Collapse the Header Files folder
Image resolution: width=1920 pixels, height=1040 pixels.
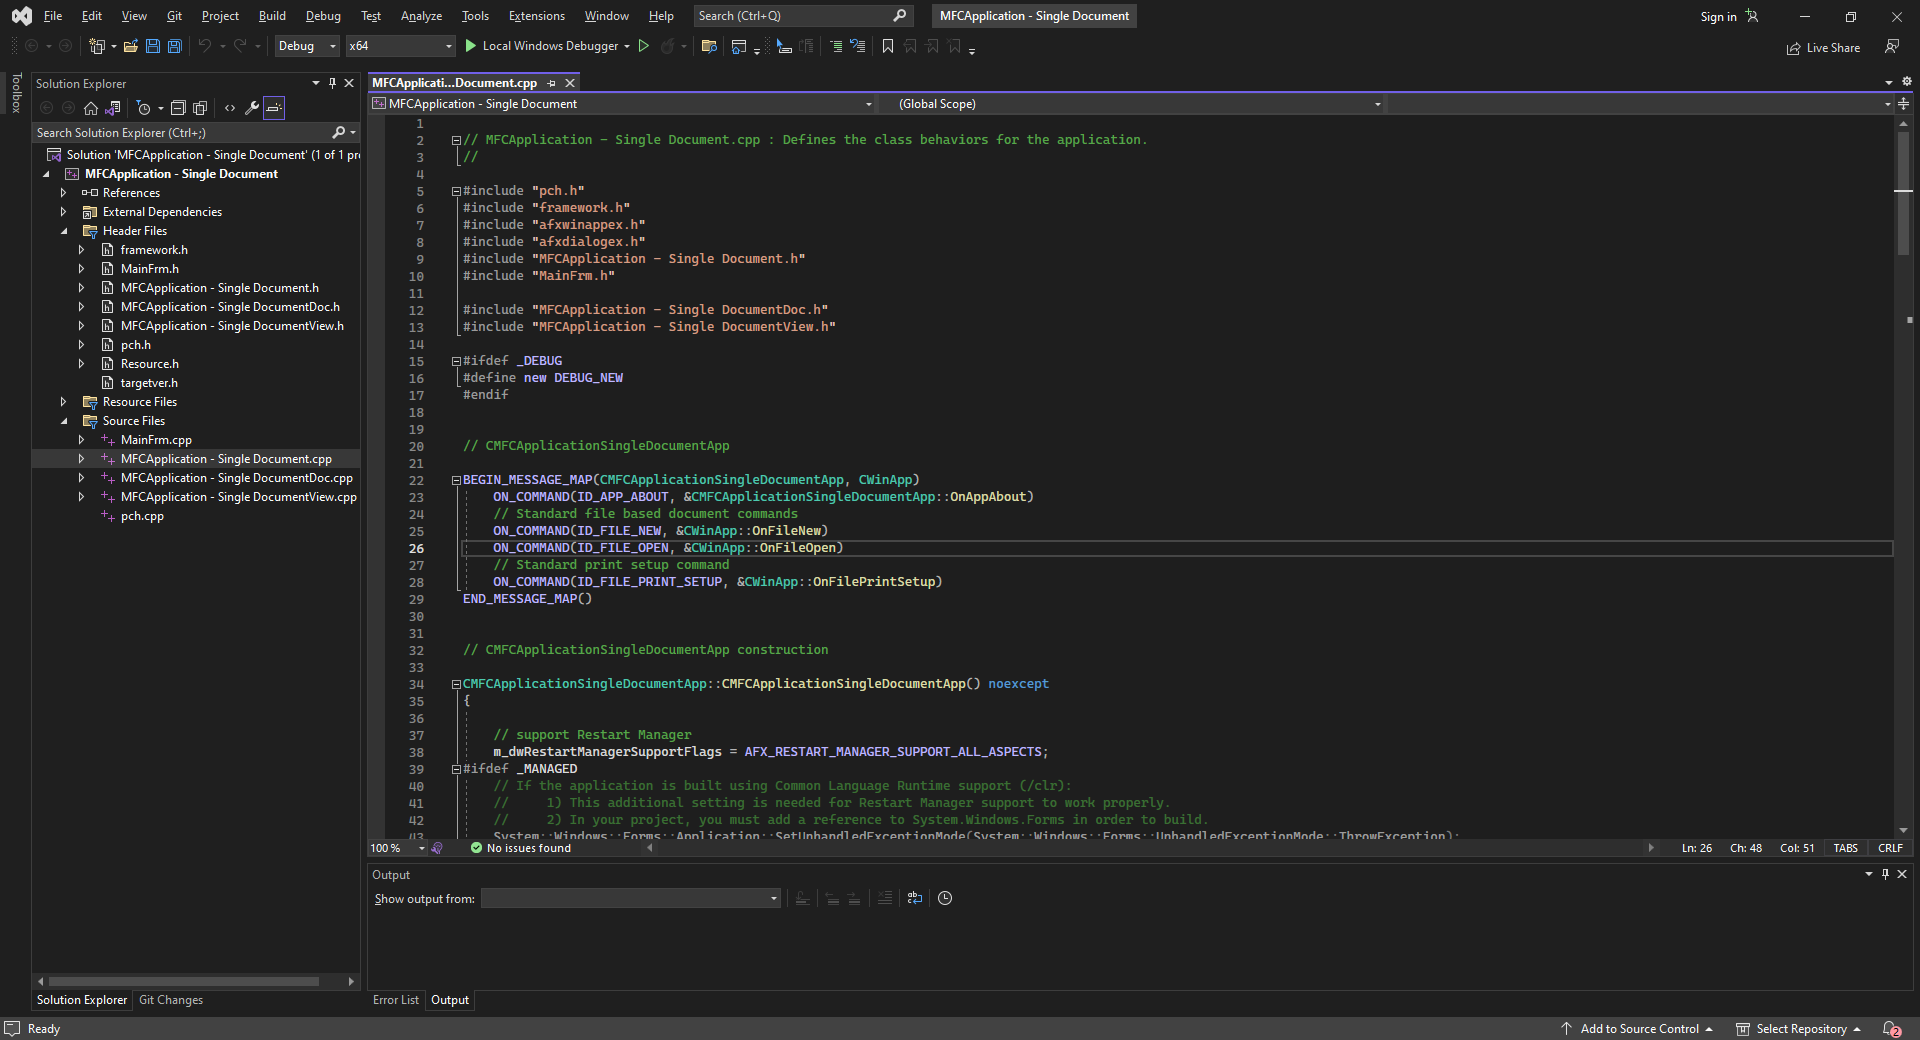point(63,231)
